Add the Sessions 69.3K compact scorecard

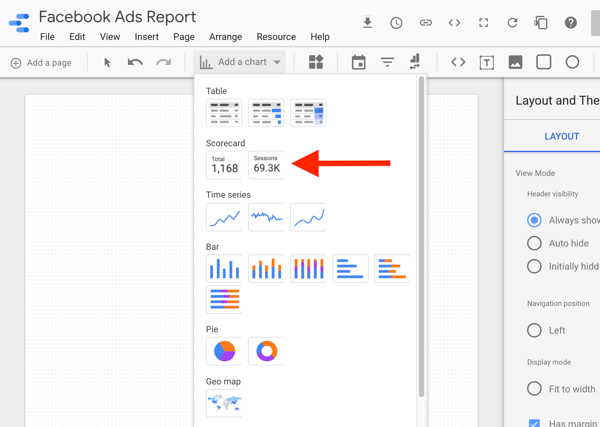click(266, 165)
